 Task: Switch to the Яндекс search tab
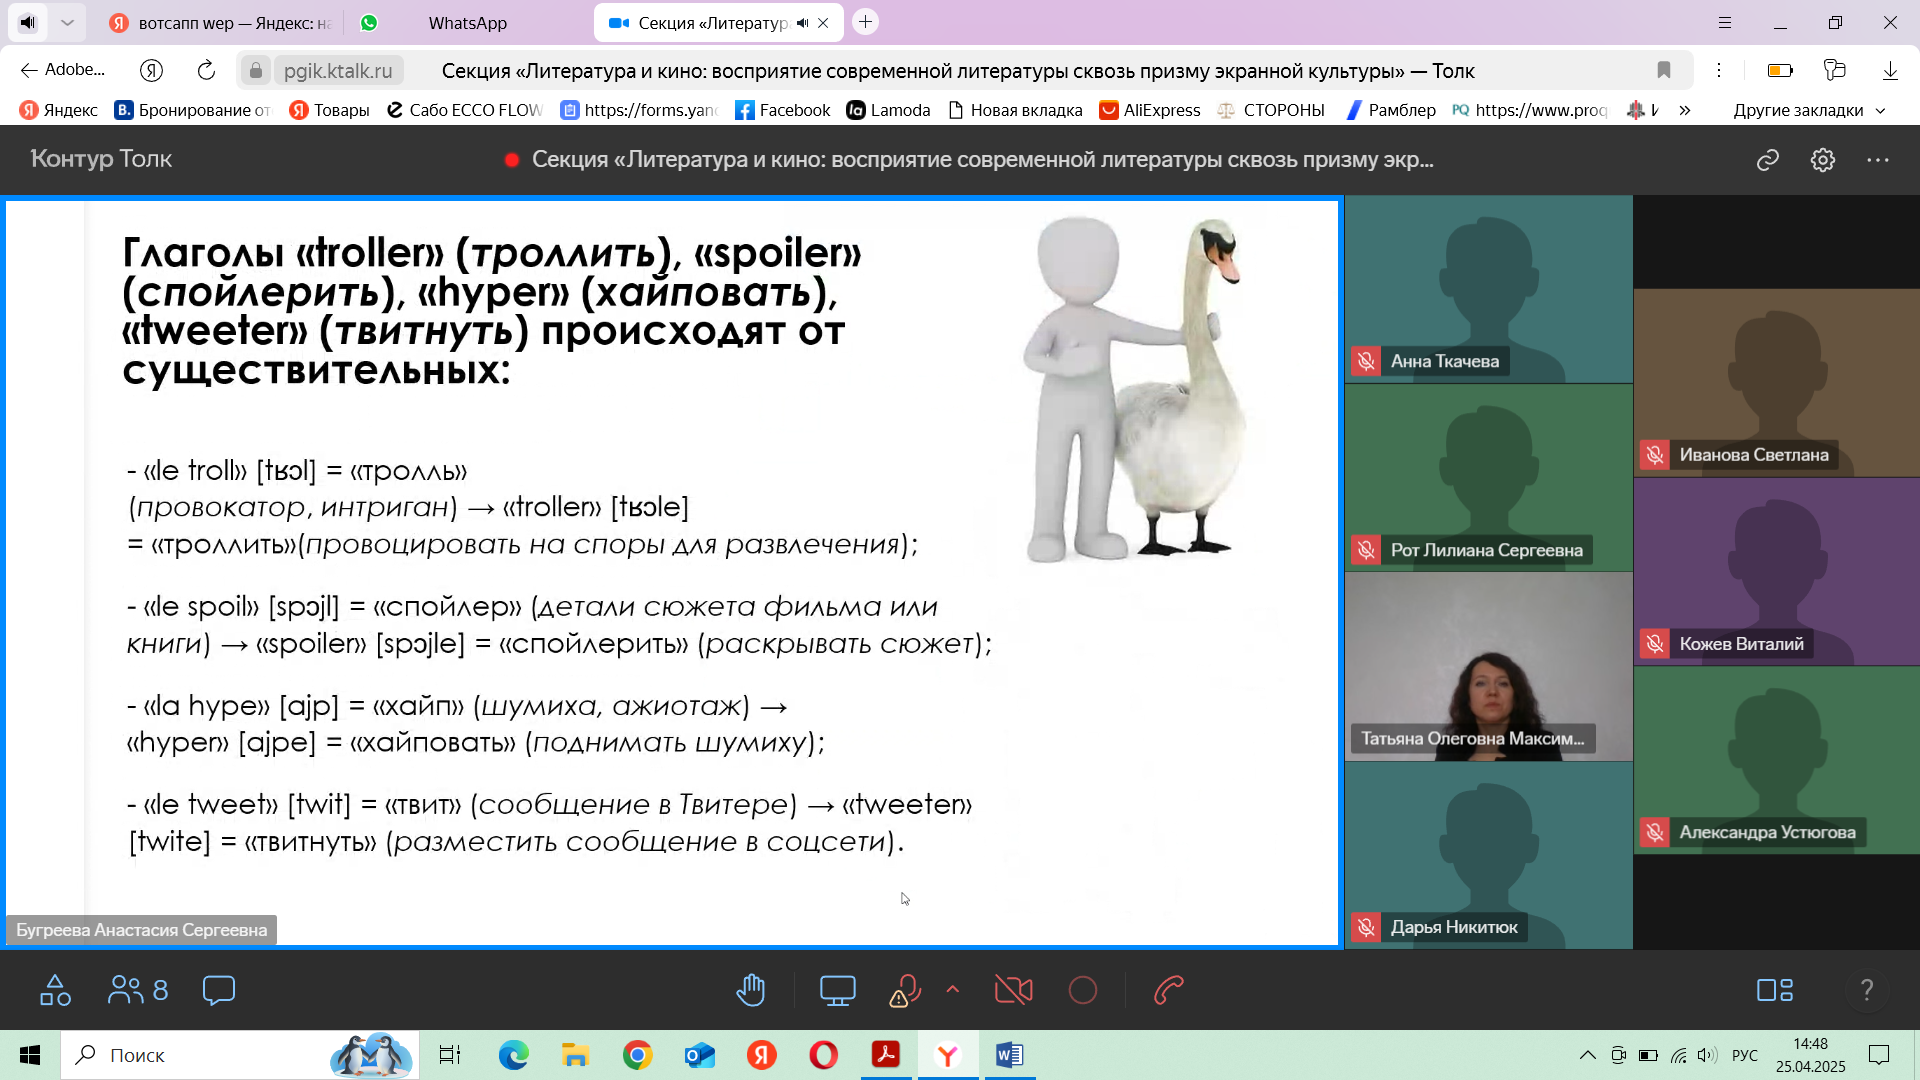click(219, 23)
